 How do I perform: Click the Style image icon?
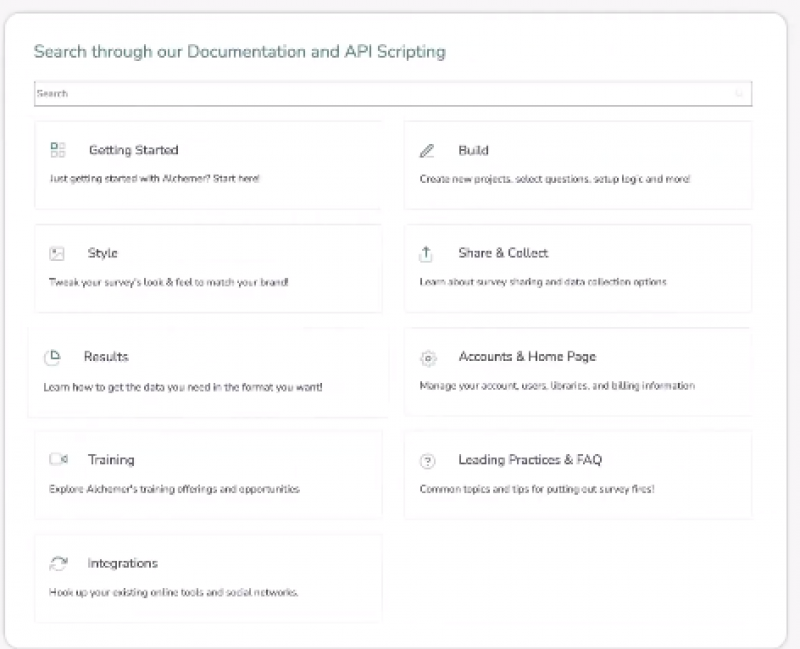coord(58,254)
